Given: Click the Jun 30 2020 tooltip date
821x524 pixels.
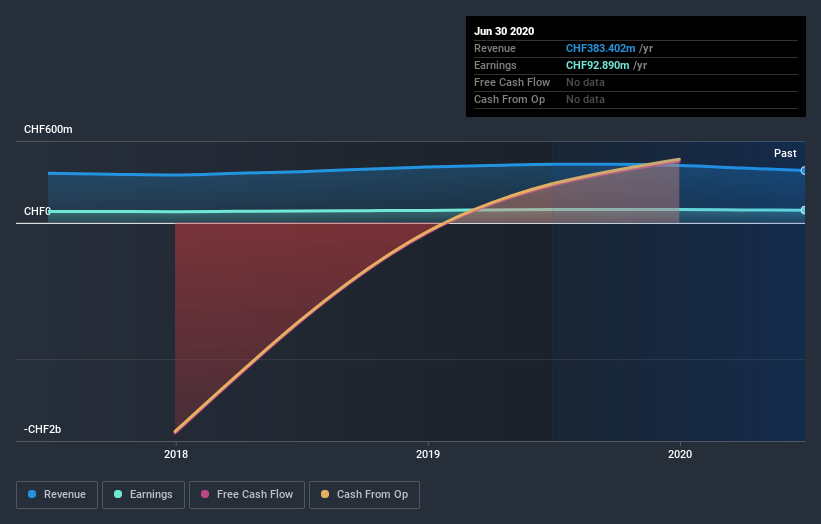Looking at the screenshot, I should coord(504,31).
